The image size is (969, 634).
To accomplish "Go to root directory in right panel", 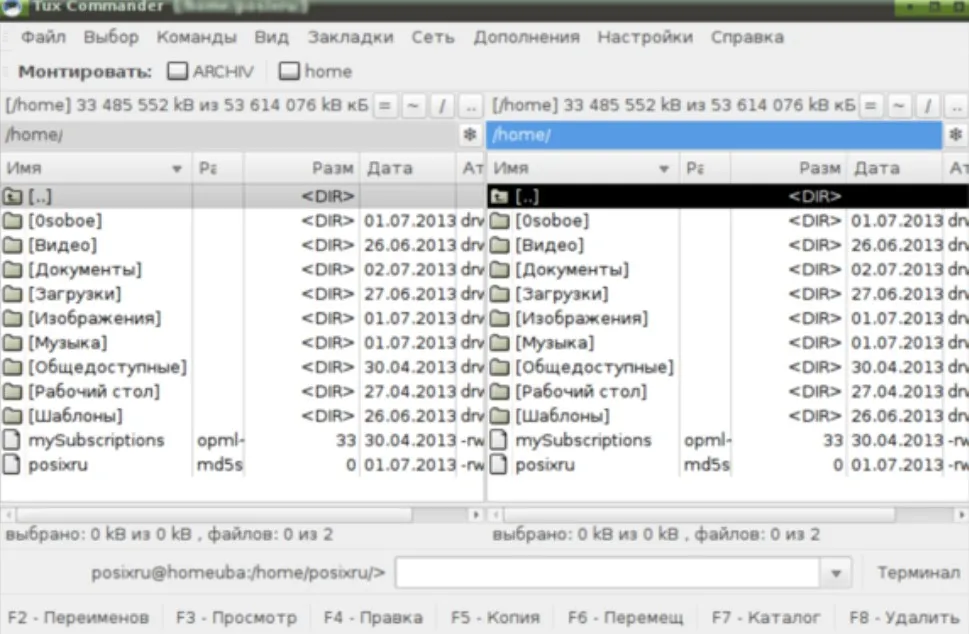I will (928, 106).
